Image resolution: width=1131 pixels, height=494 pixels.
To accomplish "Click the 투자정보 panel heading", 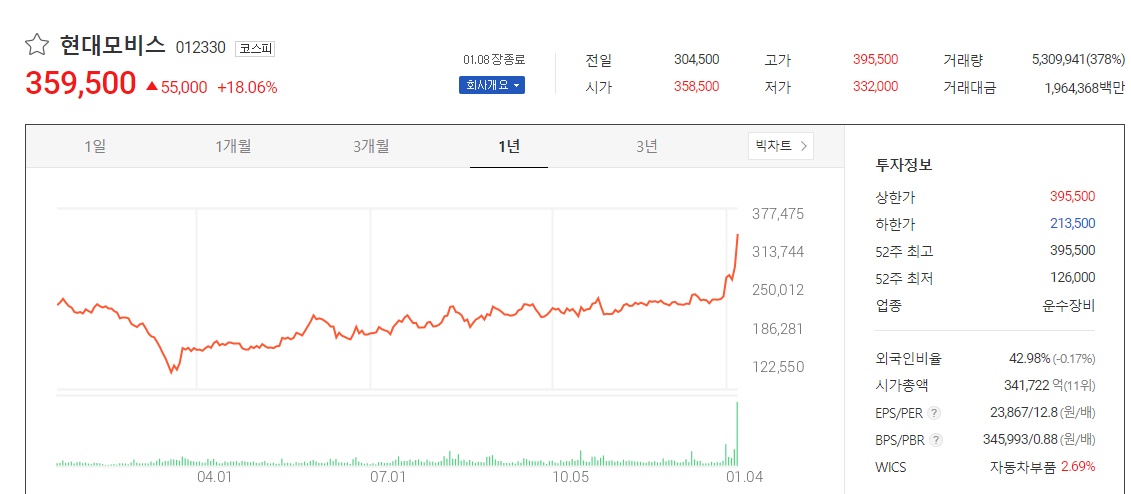I will [904, 164].
